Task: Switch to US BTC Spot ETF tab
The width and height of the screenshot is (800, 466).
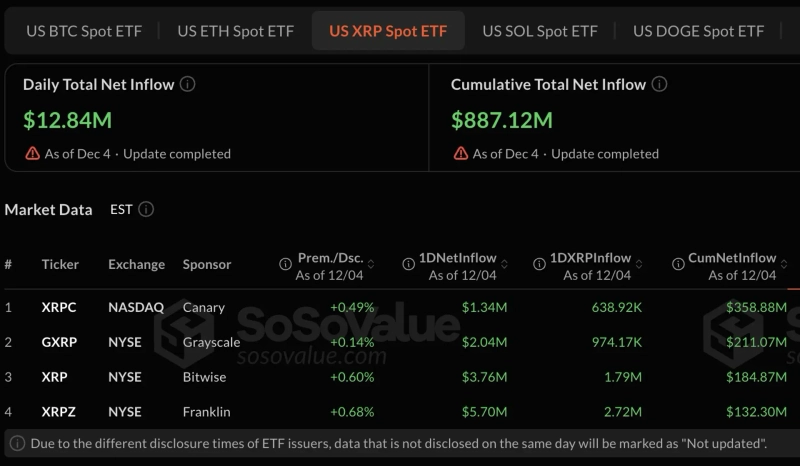Action: 84,31
